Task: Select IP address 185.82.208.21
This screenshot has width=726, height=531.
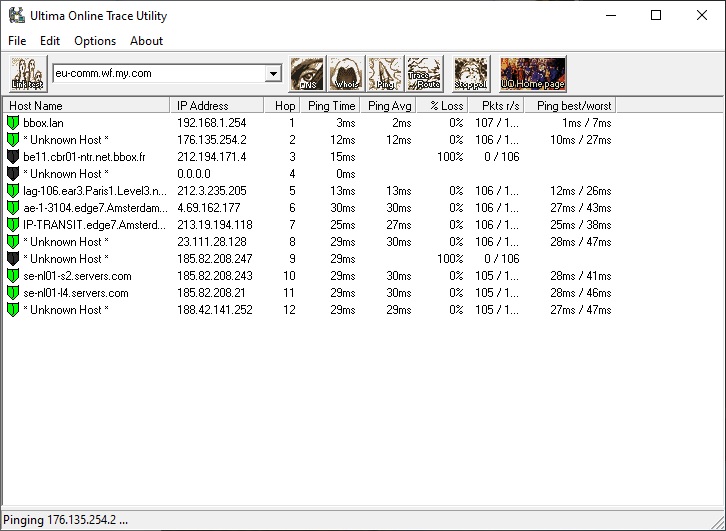Action: tap(211, 293)
